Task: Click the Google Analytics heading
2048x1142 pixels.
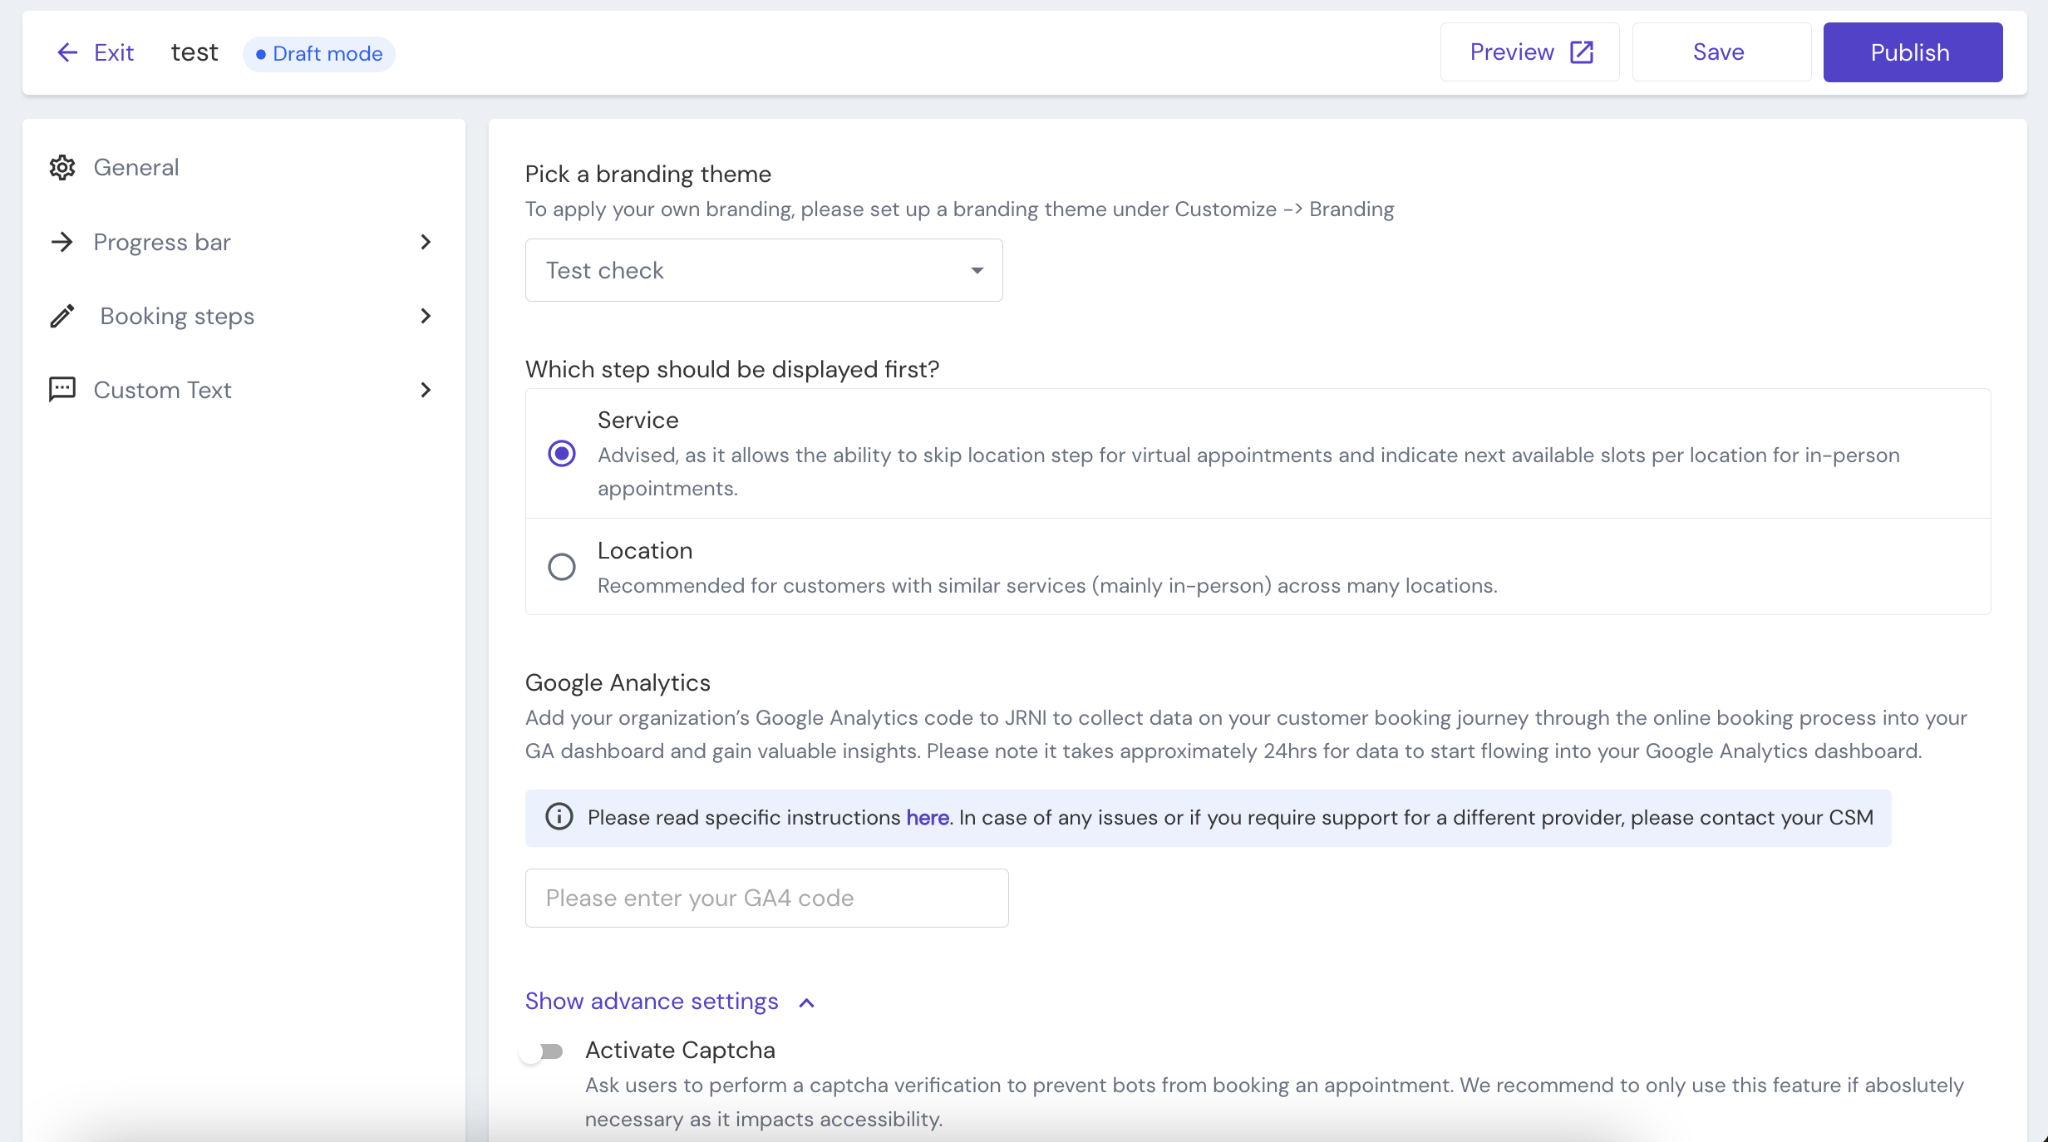Action: click(617, 682)
